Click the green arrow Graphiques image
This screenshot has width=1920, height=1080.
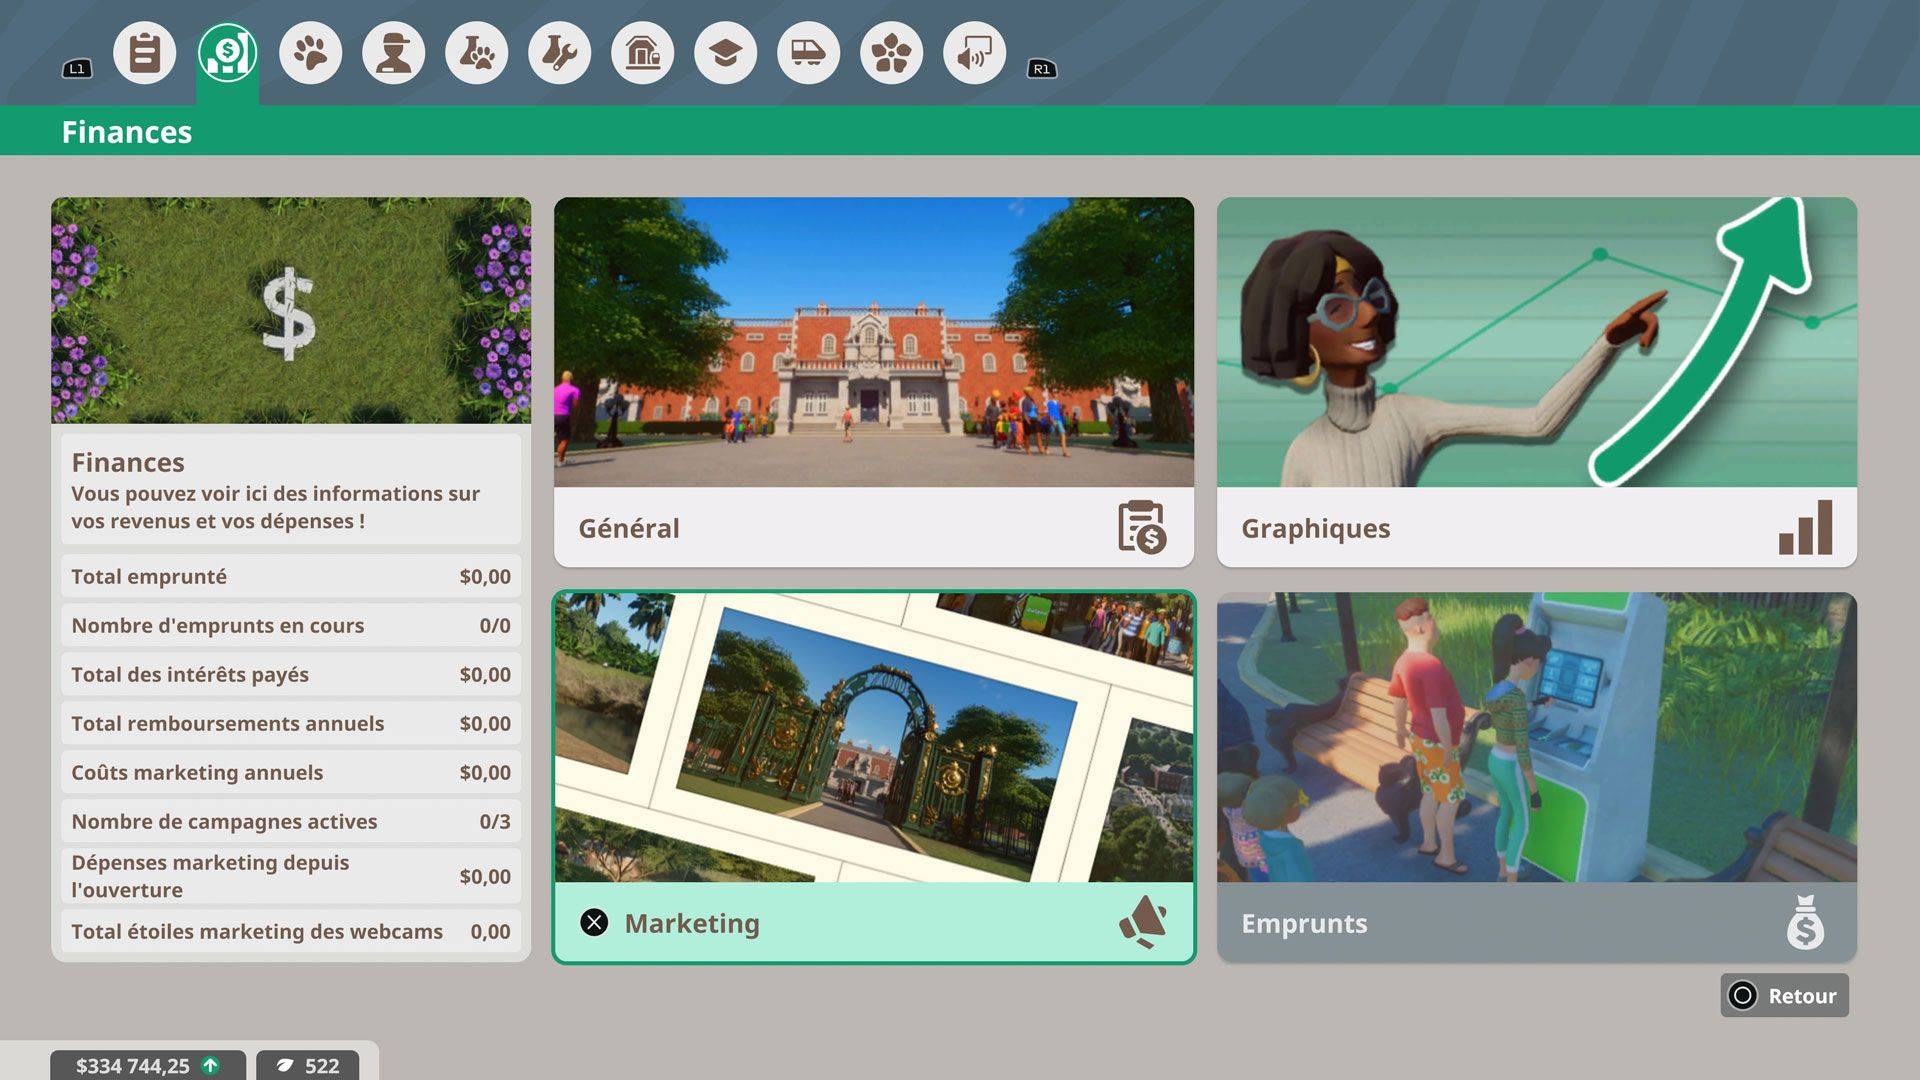pyautogui.click(x=1537, y=342)
